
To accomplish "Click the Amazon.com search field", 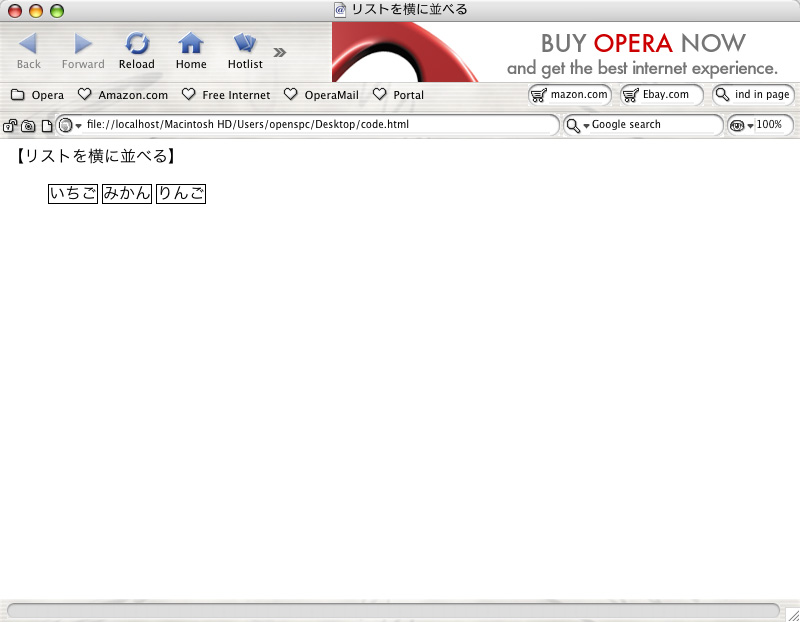I will coord(570,95).
